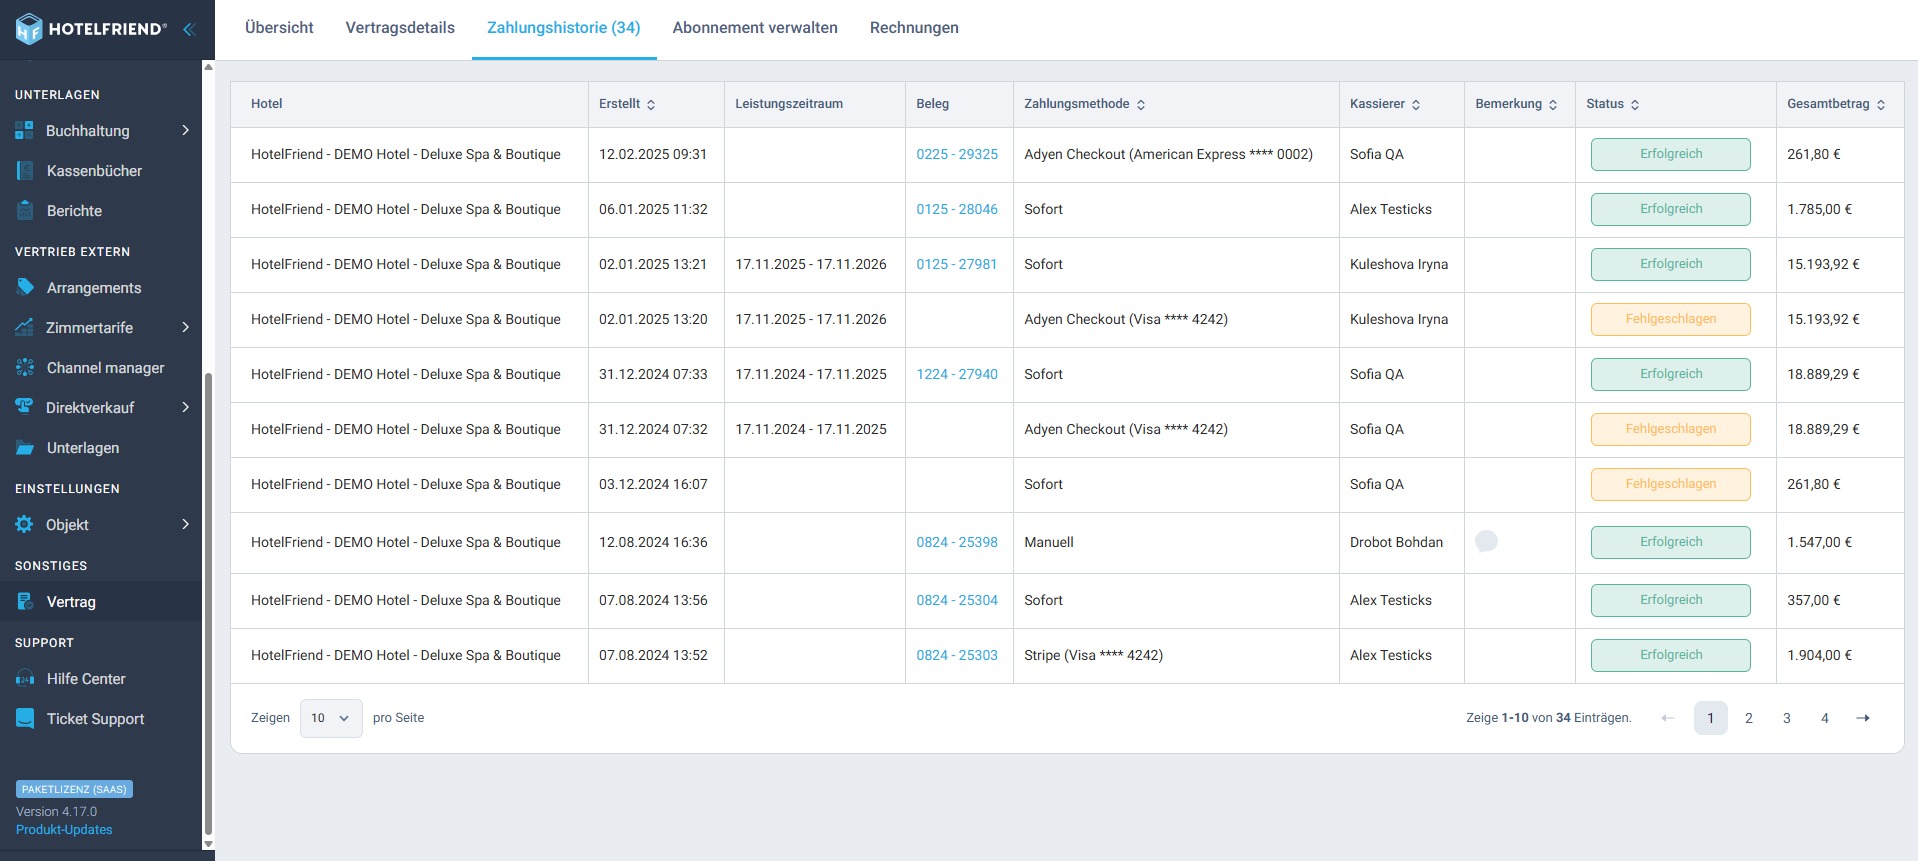Open the comment bubble in the Drobot Bohdan row
This screenshot has height=861, width=1918.
1487,541
